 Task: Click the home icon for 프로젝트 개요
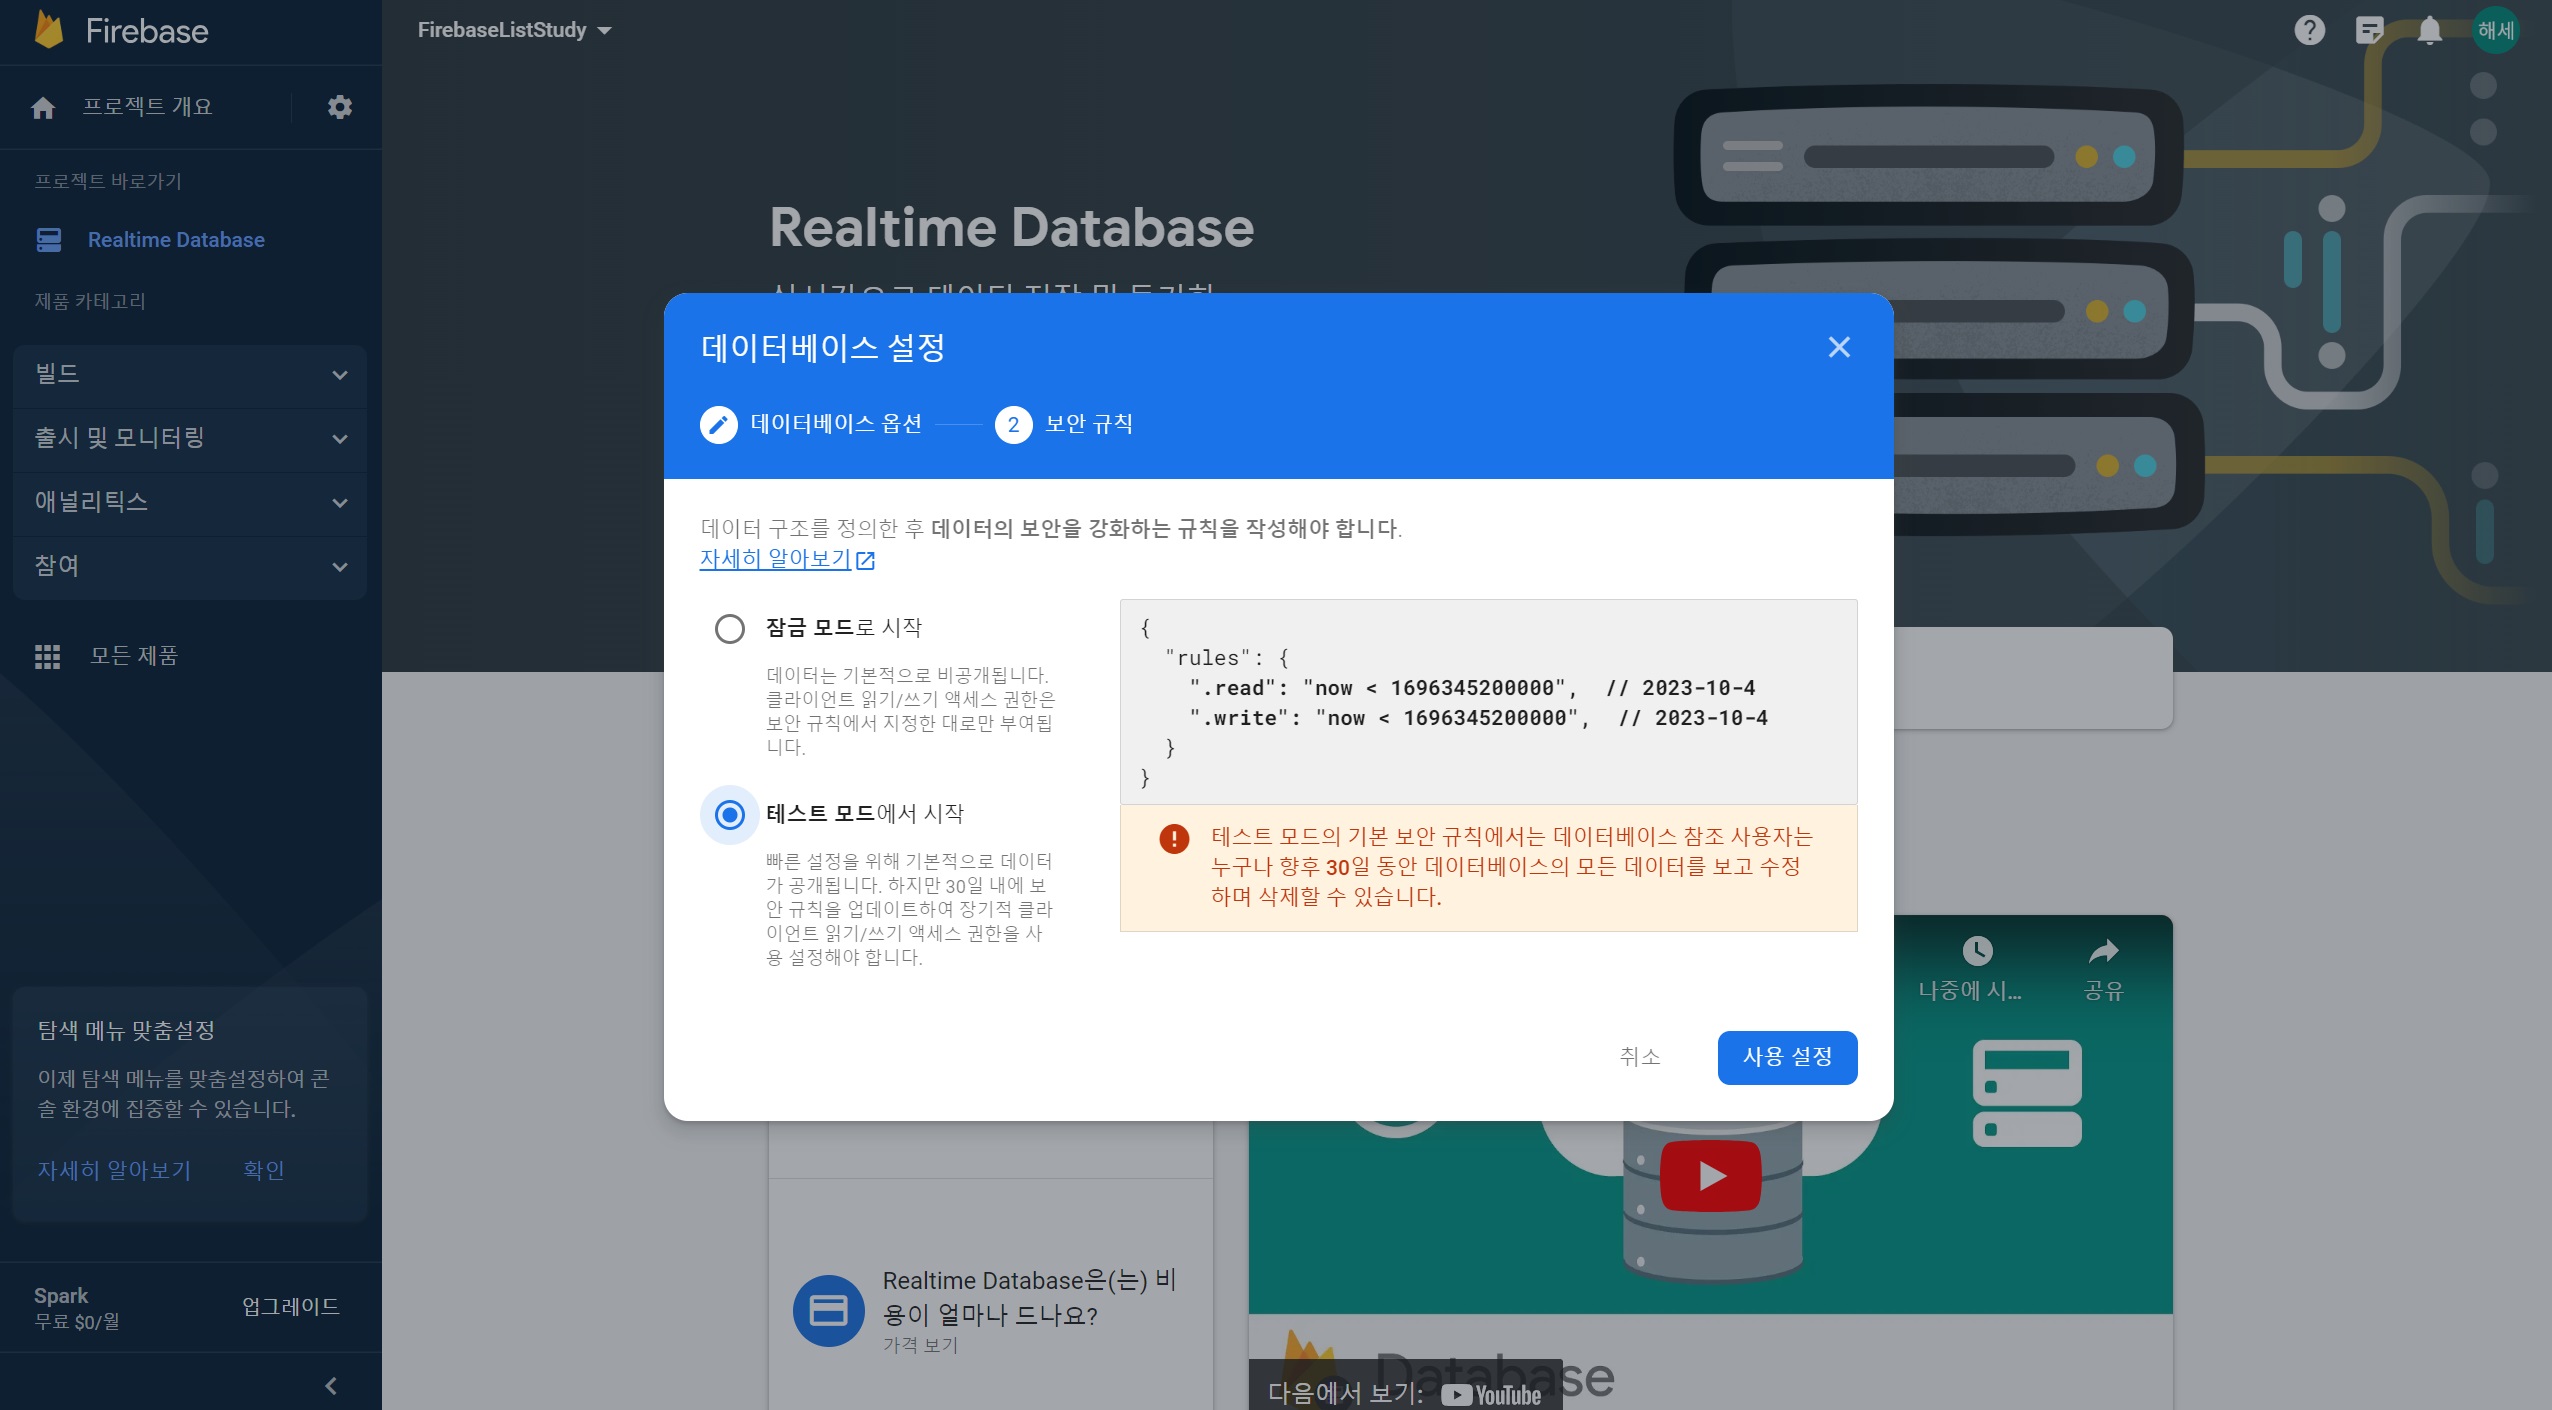43,107
